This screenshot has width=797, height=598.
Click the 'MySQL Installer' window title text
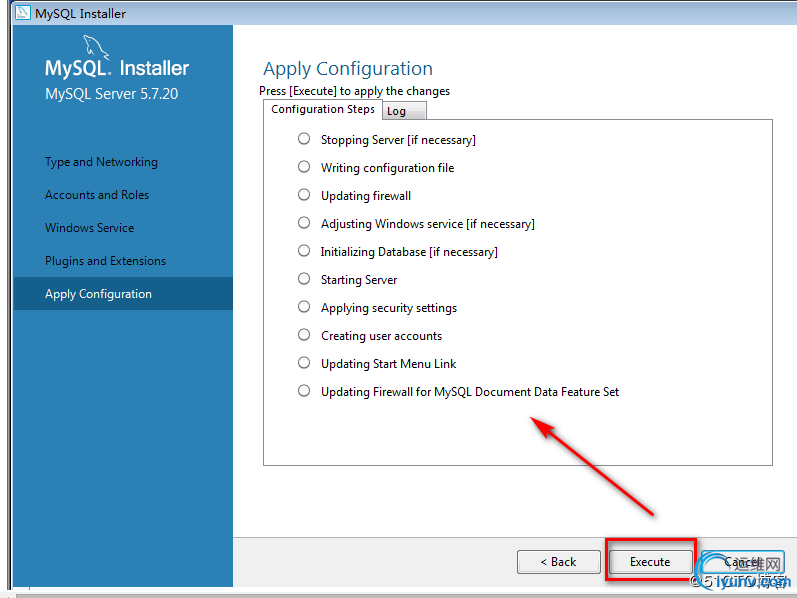tap(80, 14)
